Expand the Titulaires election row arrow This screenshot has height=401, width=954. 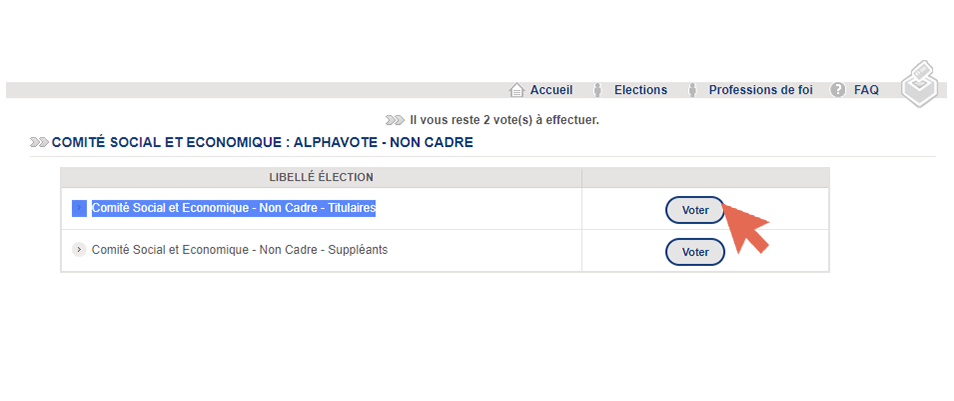coord(79,208)
